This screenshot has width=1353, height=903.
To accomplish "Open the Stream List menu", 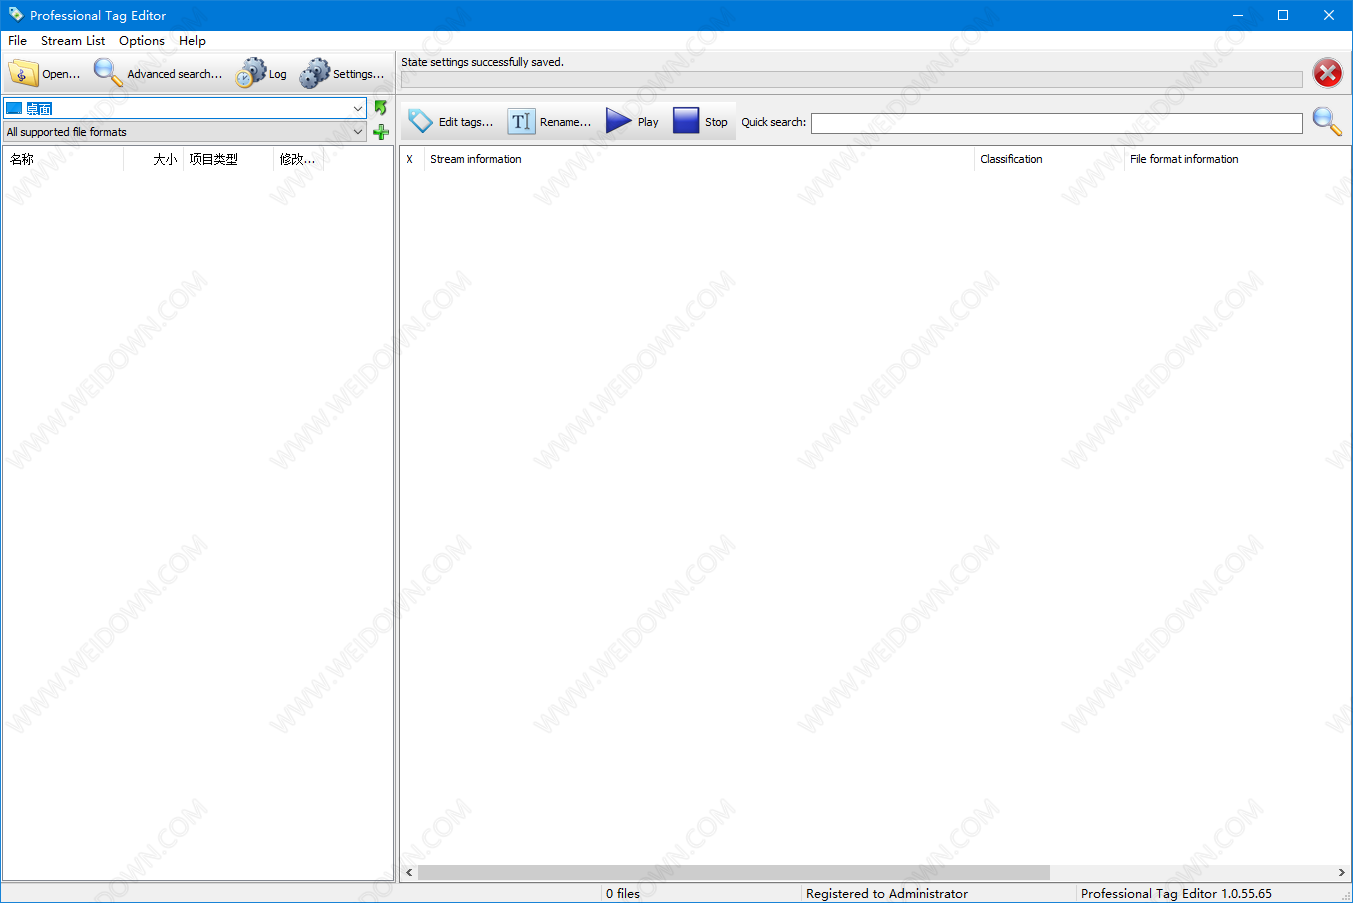I will tap(73, 41).
